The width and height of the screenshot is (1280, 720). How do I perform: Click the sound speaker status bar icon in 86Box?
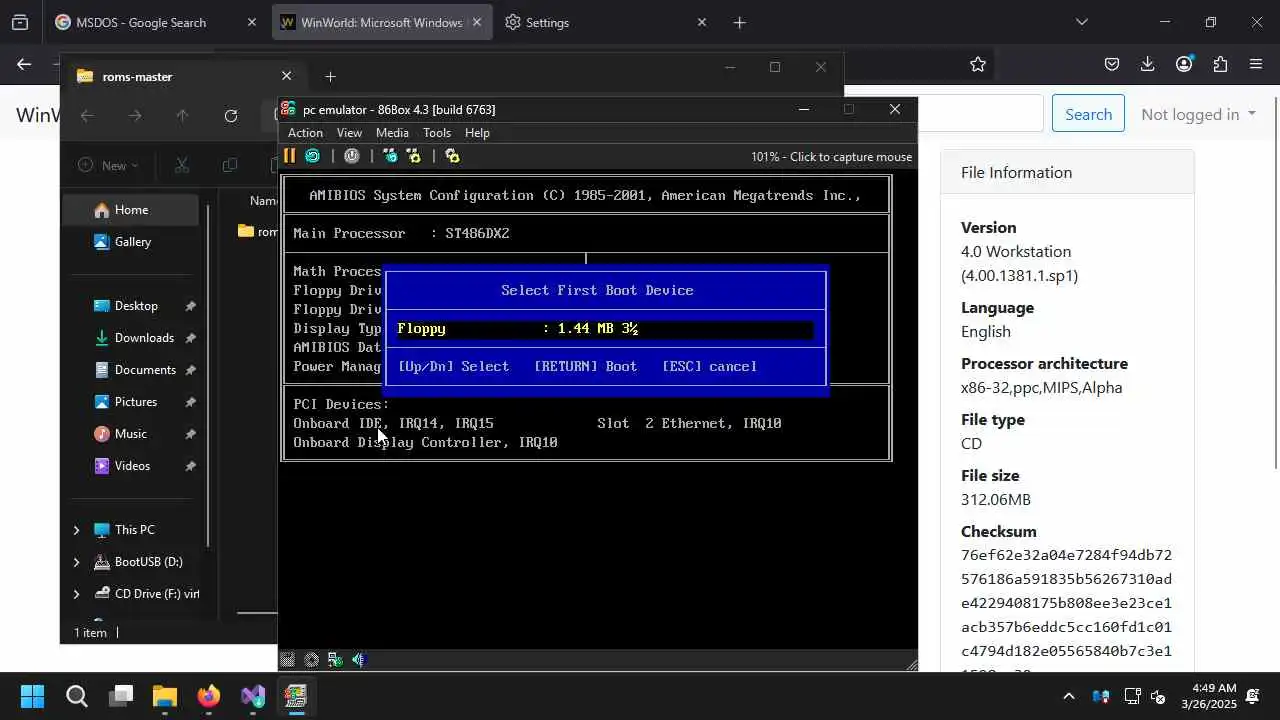pyautogui.click(x=359, y=660)
